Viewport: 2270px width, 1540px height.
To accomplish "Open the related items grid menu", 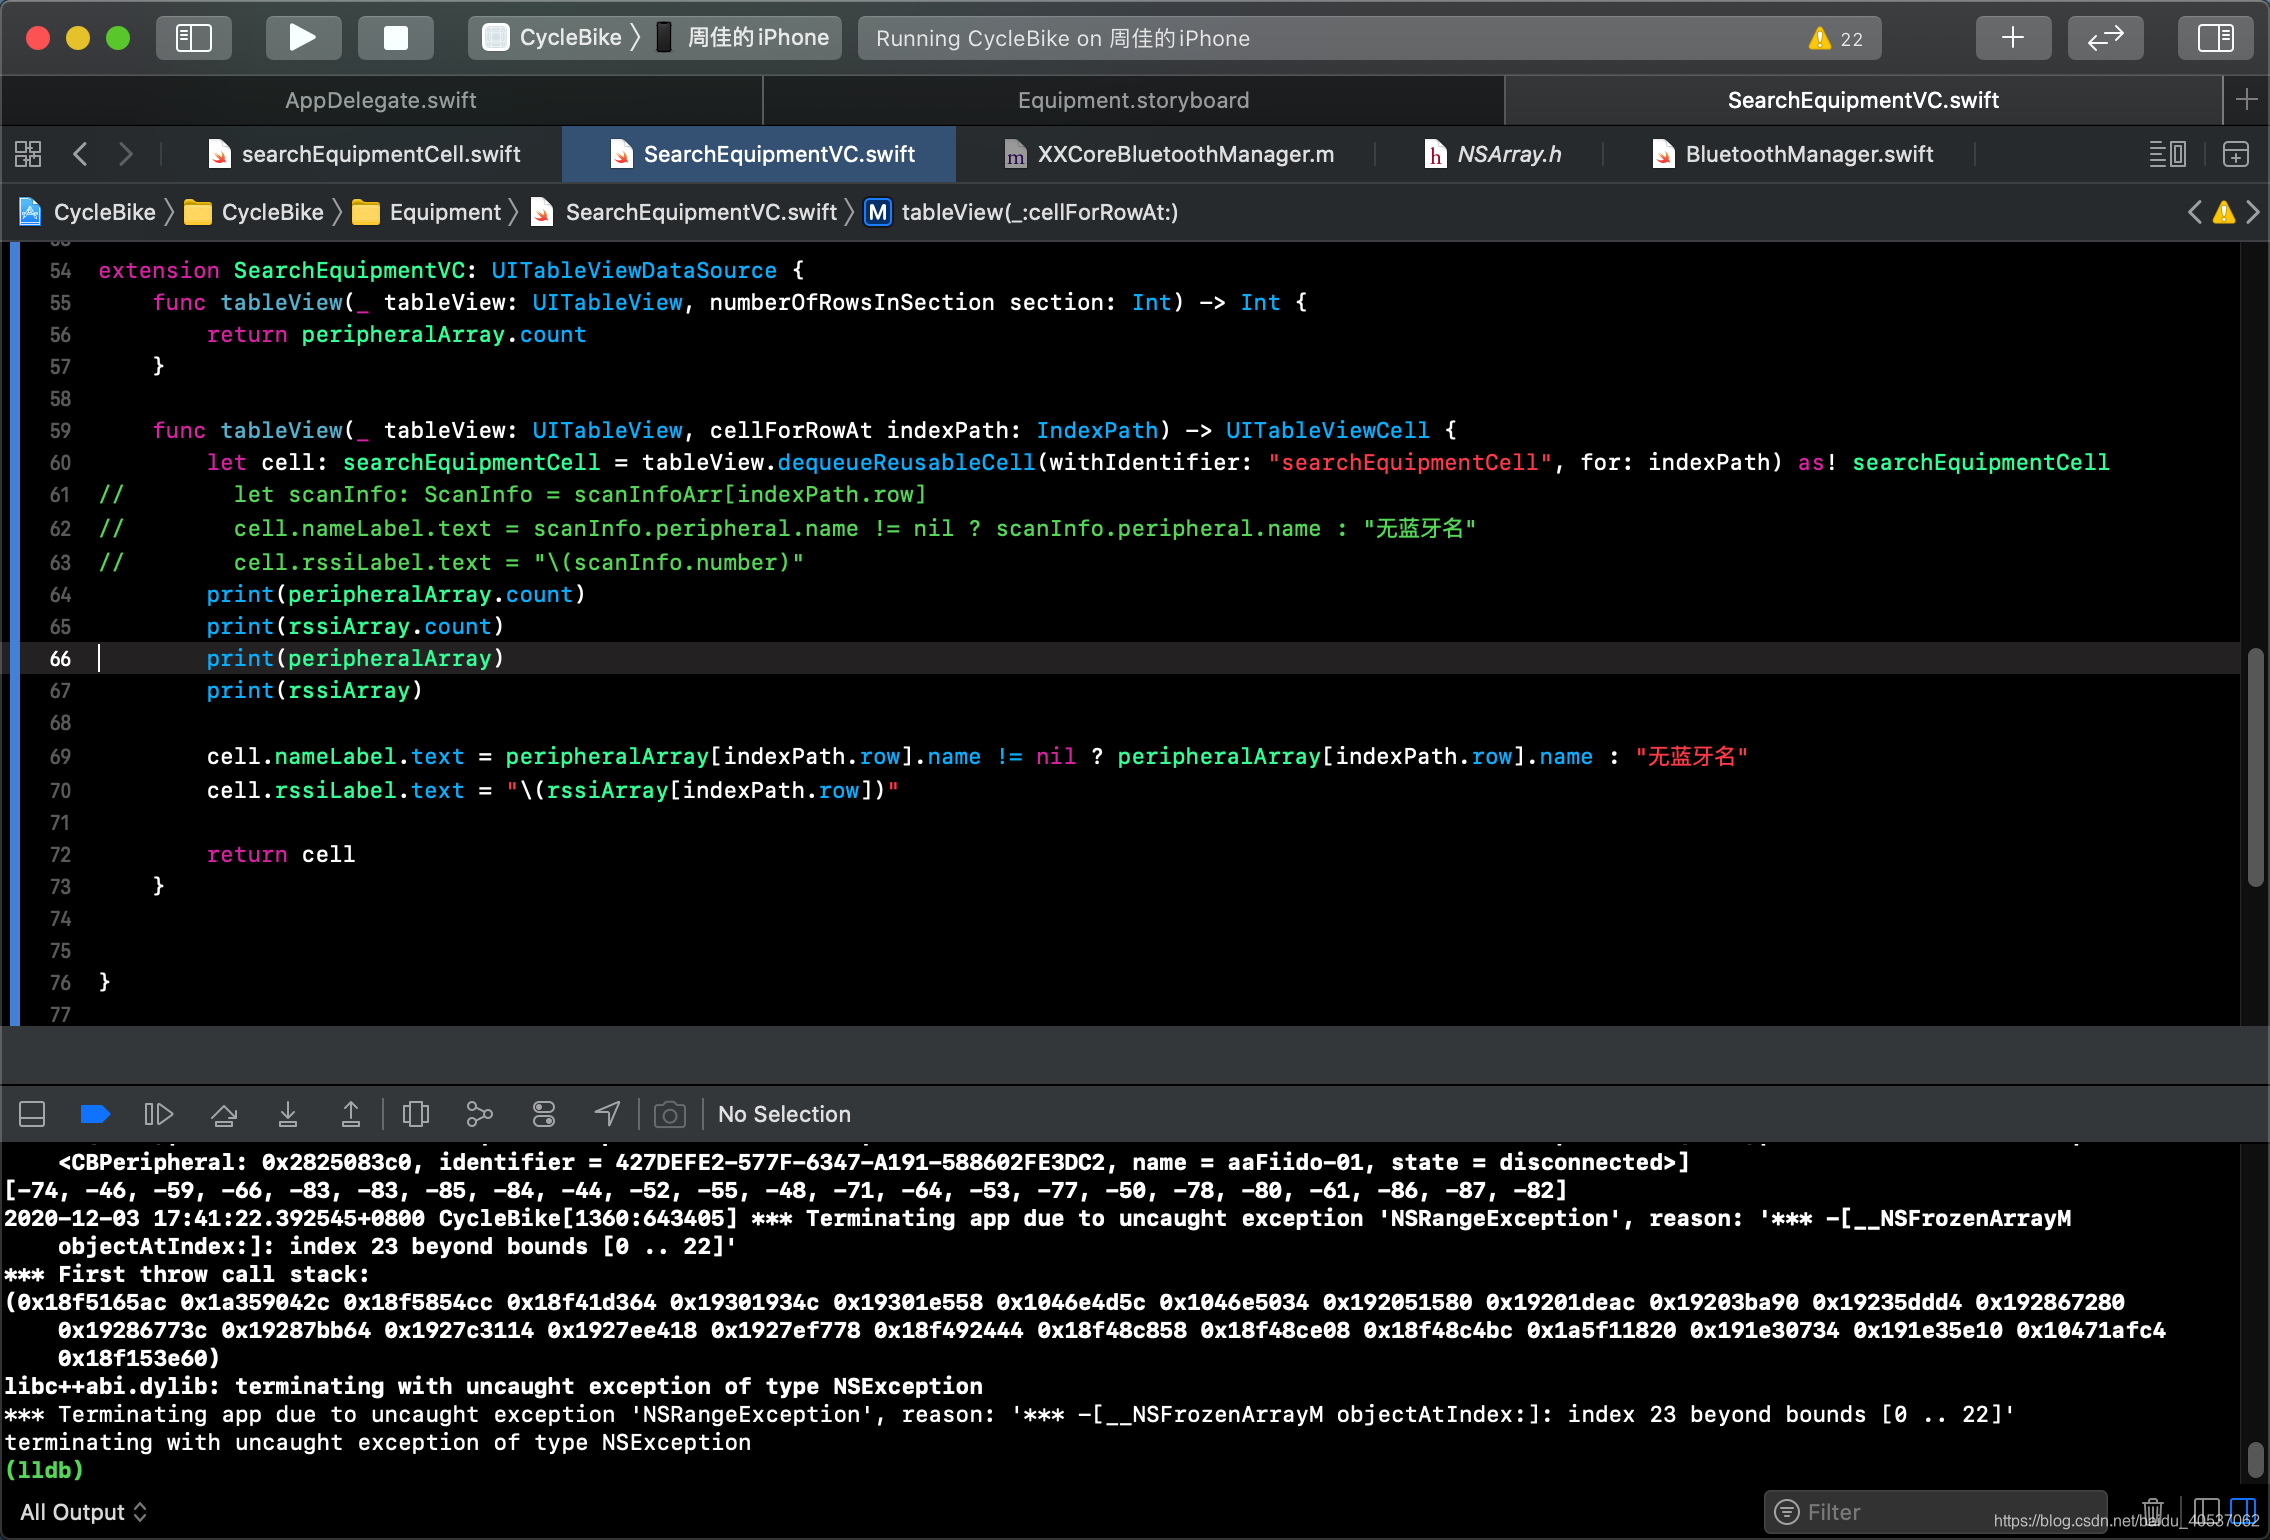I will 28,154.
